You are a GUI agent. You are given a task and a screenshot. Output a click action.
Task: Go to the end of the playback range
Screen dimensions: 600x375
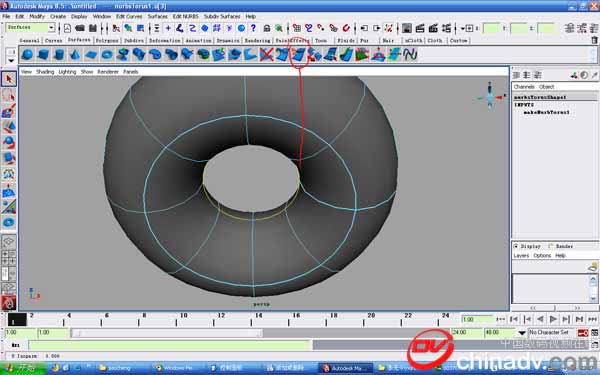pyautogui.click(x=592, y=319)
